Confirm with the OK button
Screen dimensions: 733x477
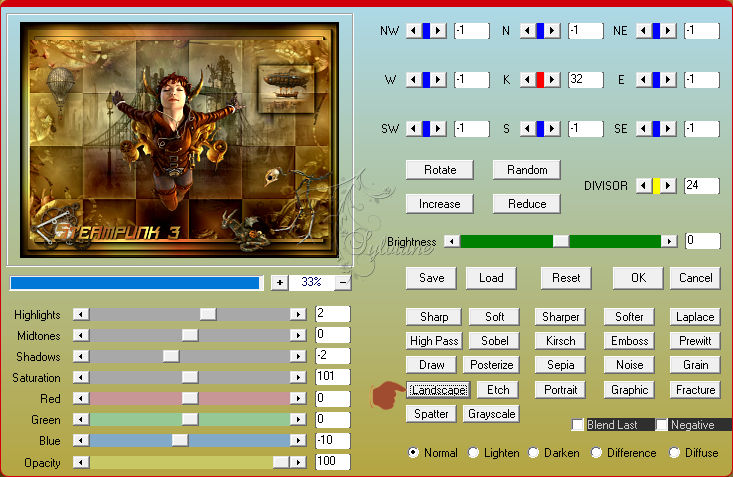638,278
